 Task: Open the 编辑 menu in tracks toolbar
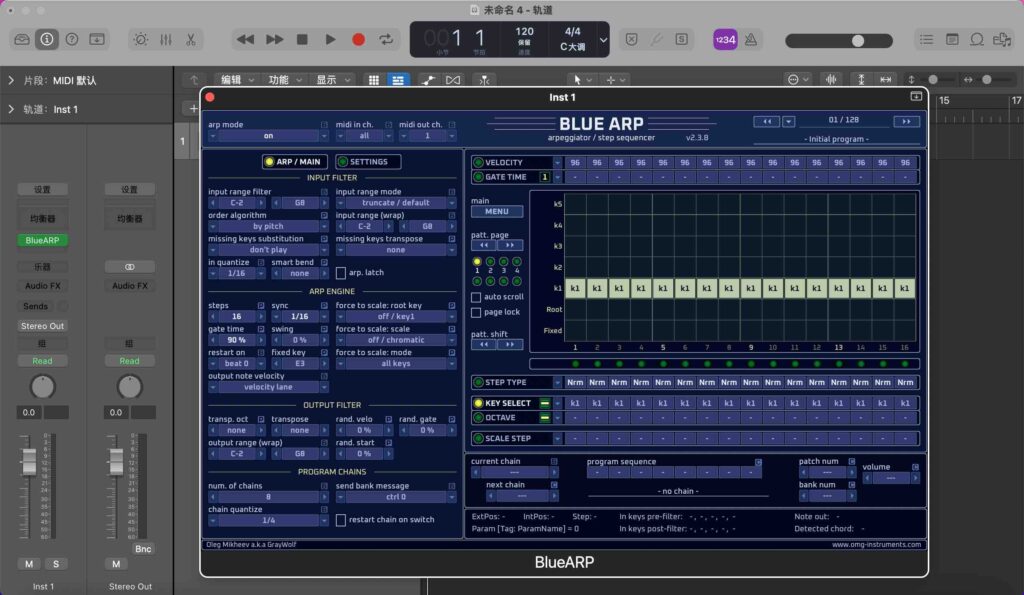click(x=237, y=80)
